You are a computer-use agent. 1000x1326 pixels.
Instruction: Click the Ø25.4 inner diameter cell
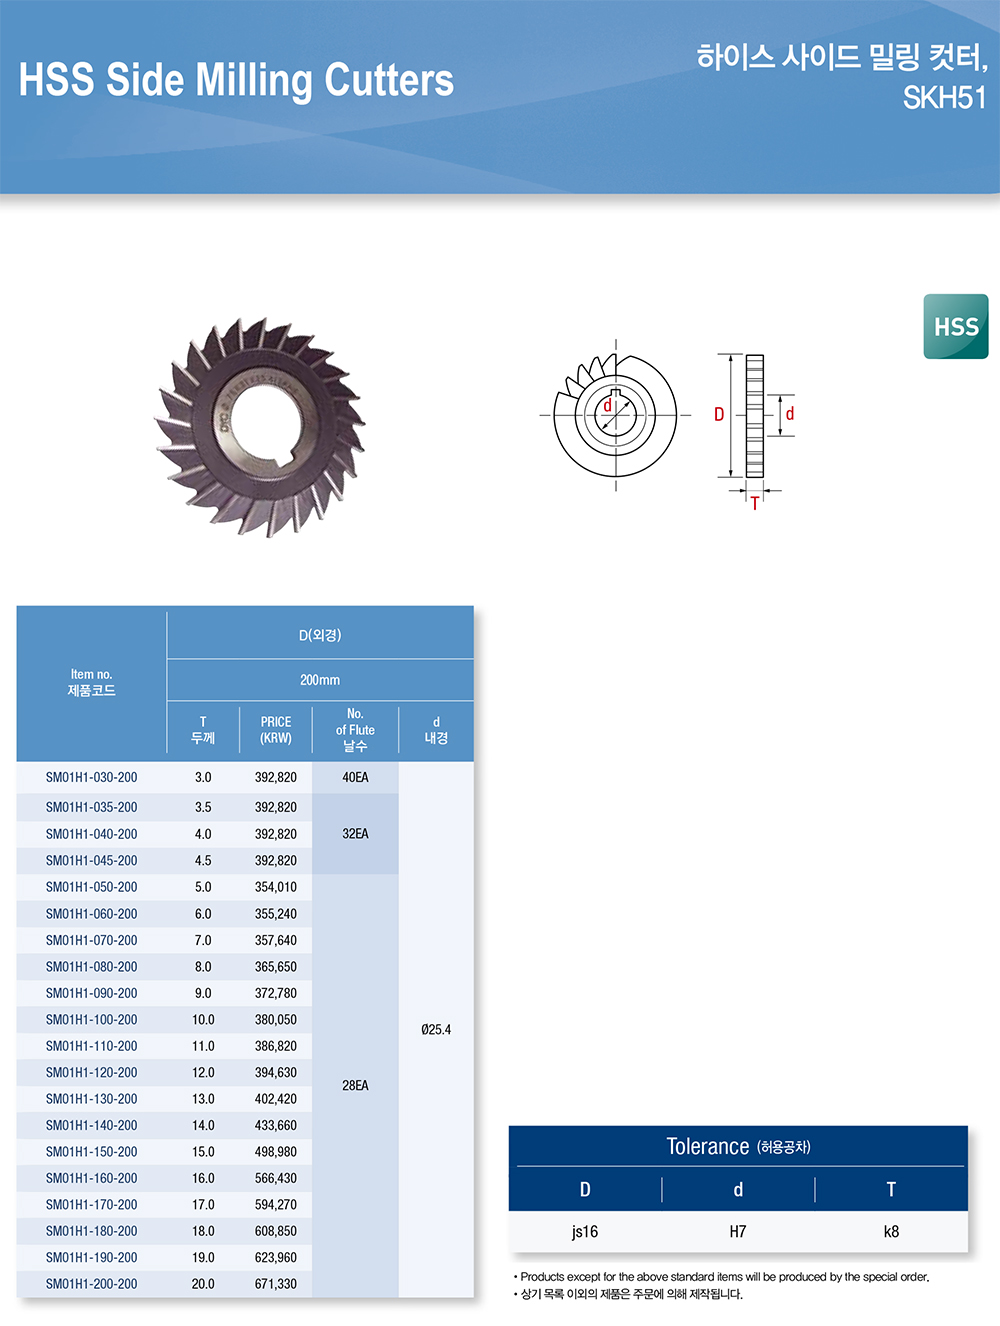tap(436, 1029)
